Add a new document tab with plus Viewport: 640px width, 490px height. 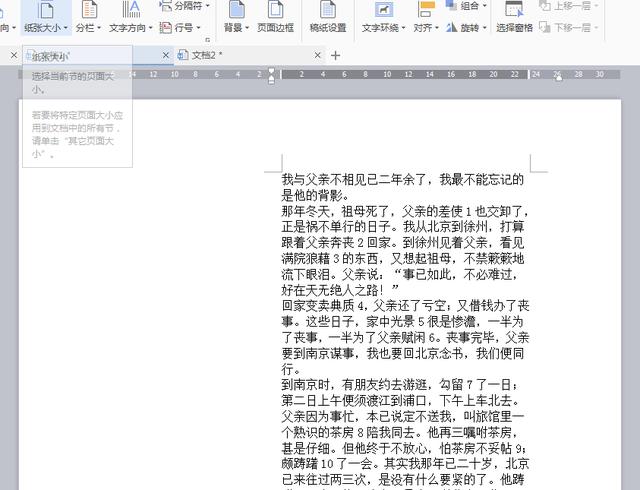coord(335,56)
